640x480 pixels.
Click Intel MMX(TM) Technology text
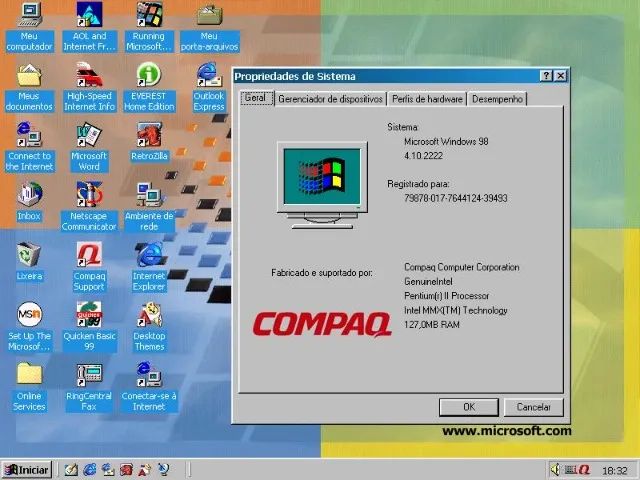[x=456, y=311]
